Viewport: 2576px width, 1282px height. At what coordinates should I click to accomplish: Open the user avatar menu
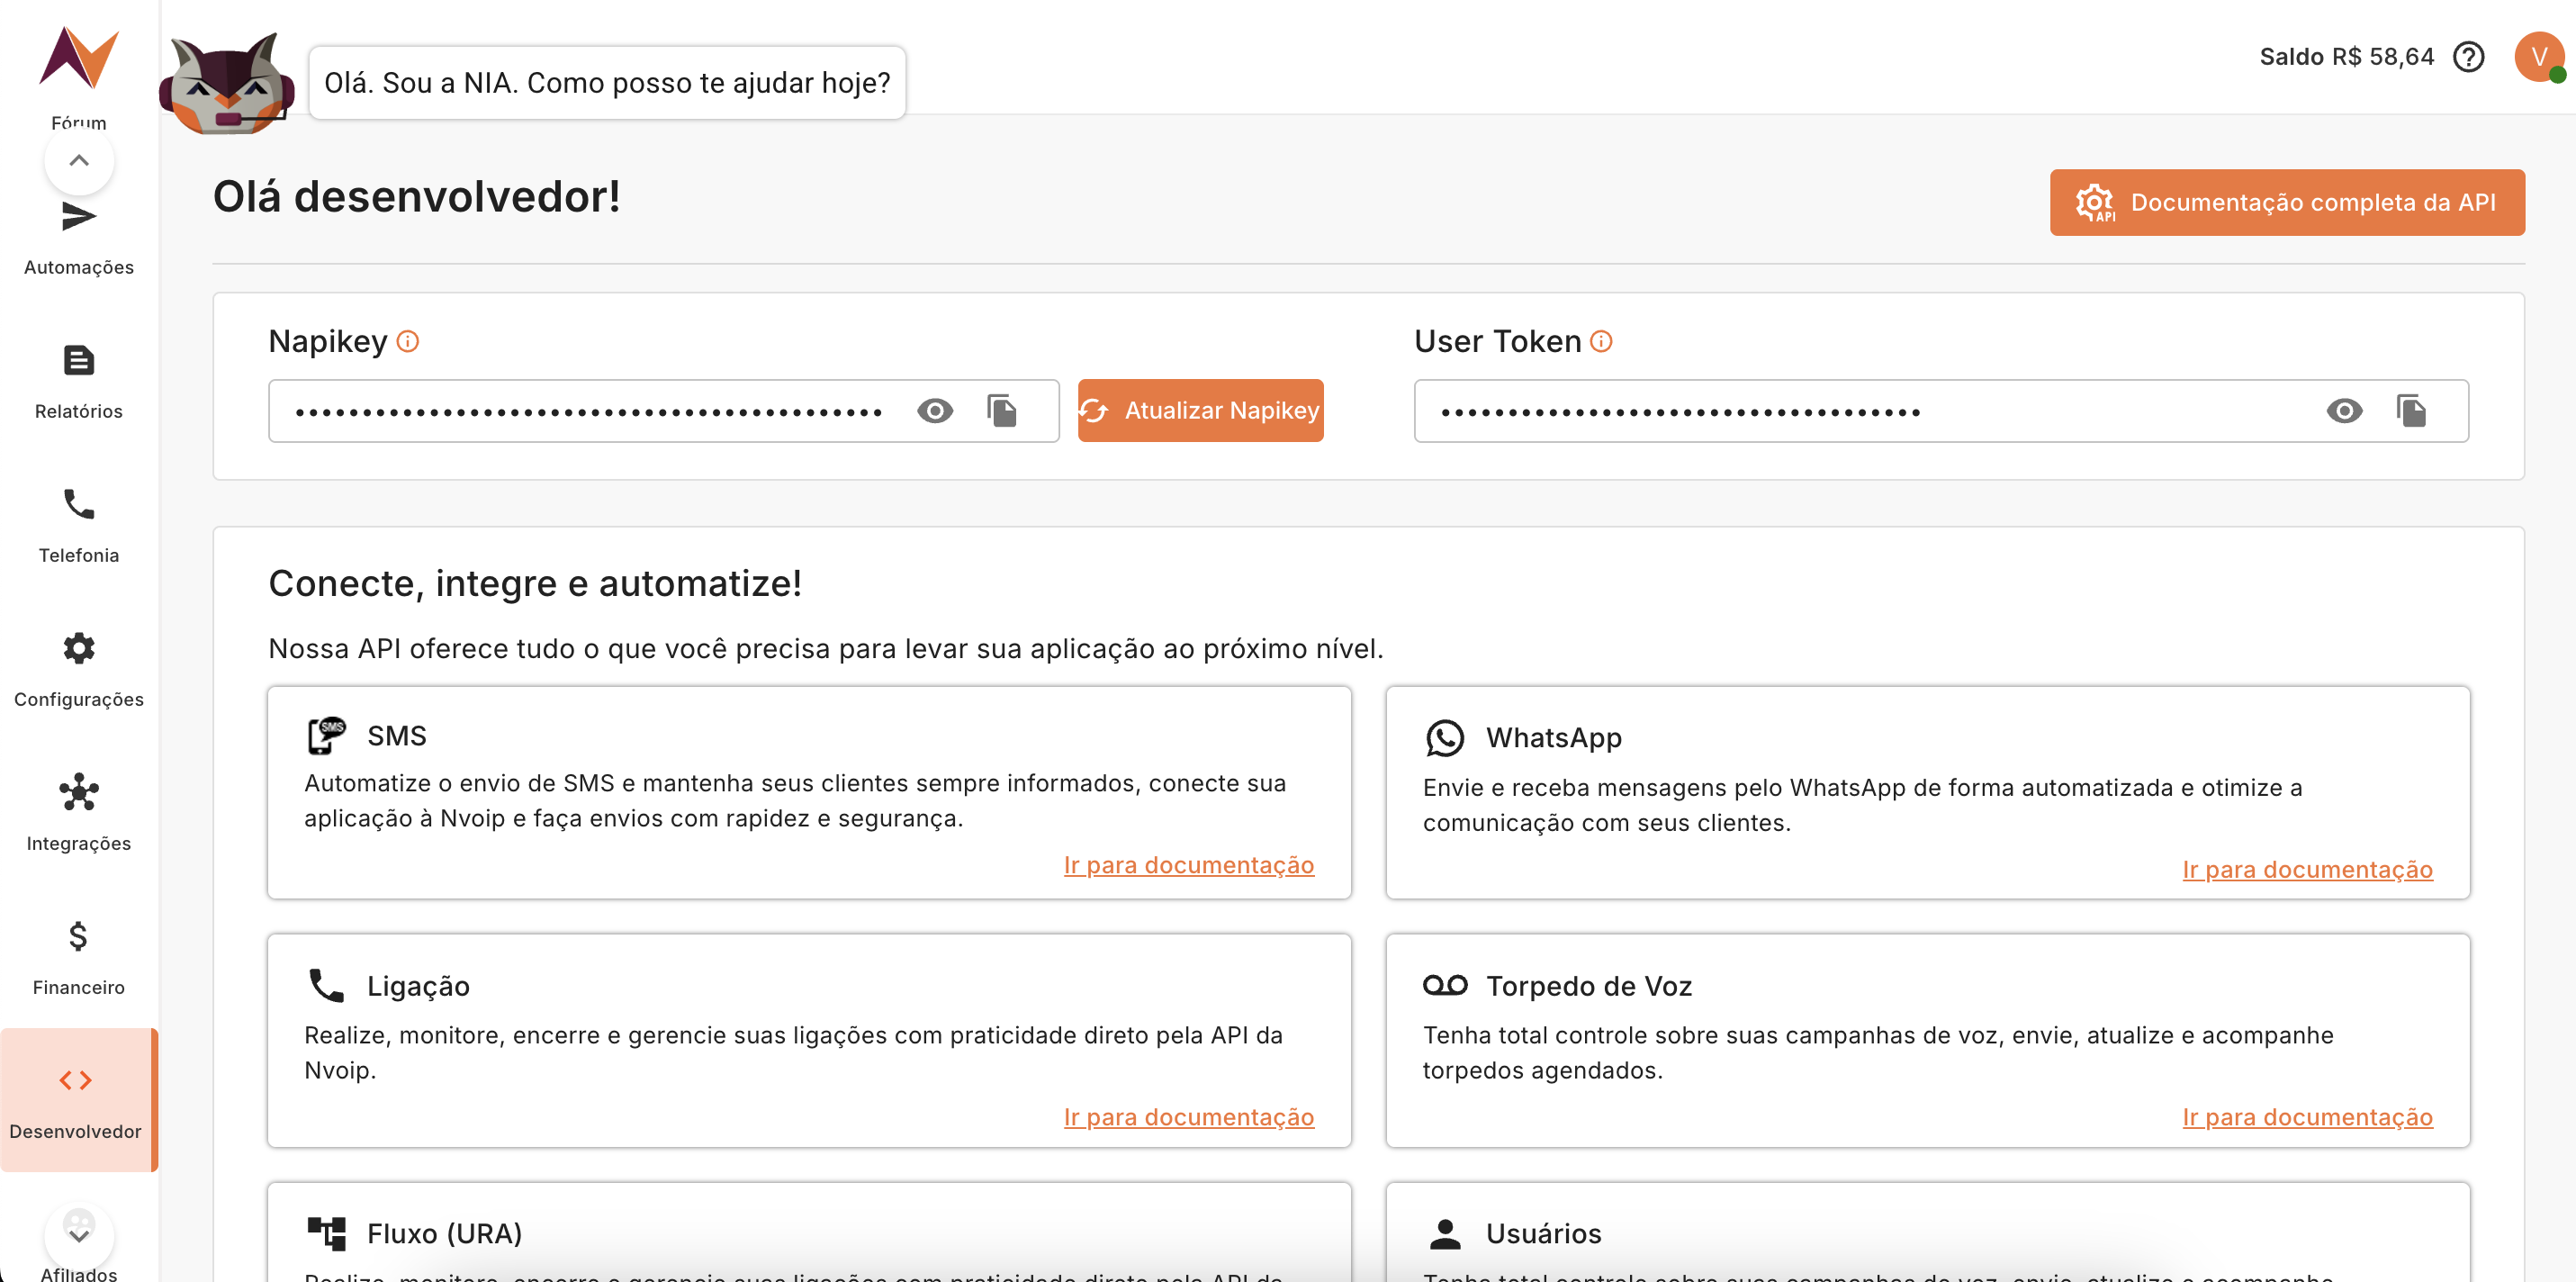click(x=2538, y=57)
